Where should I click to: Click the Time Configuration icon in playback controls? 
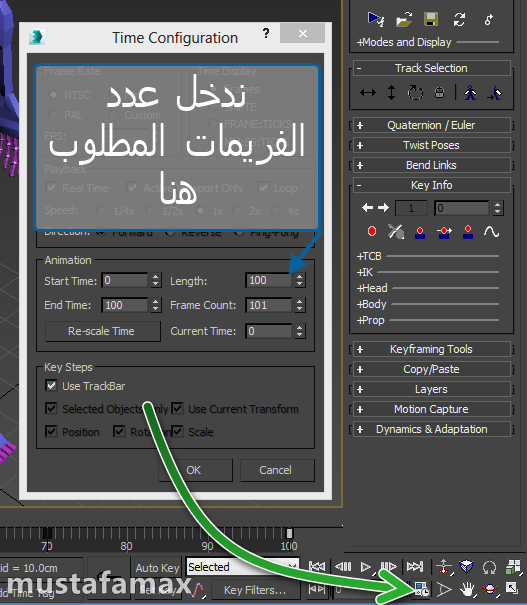click(421, 589)
